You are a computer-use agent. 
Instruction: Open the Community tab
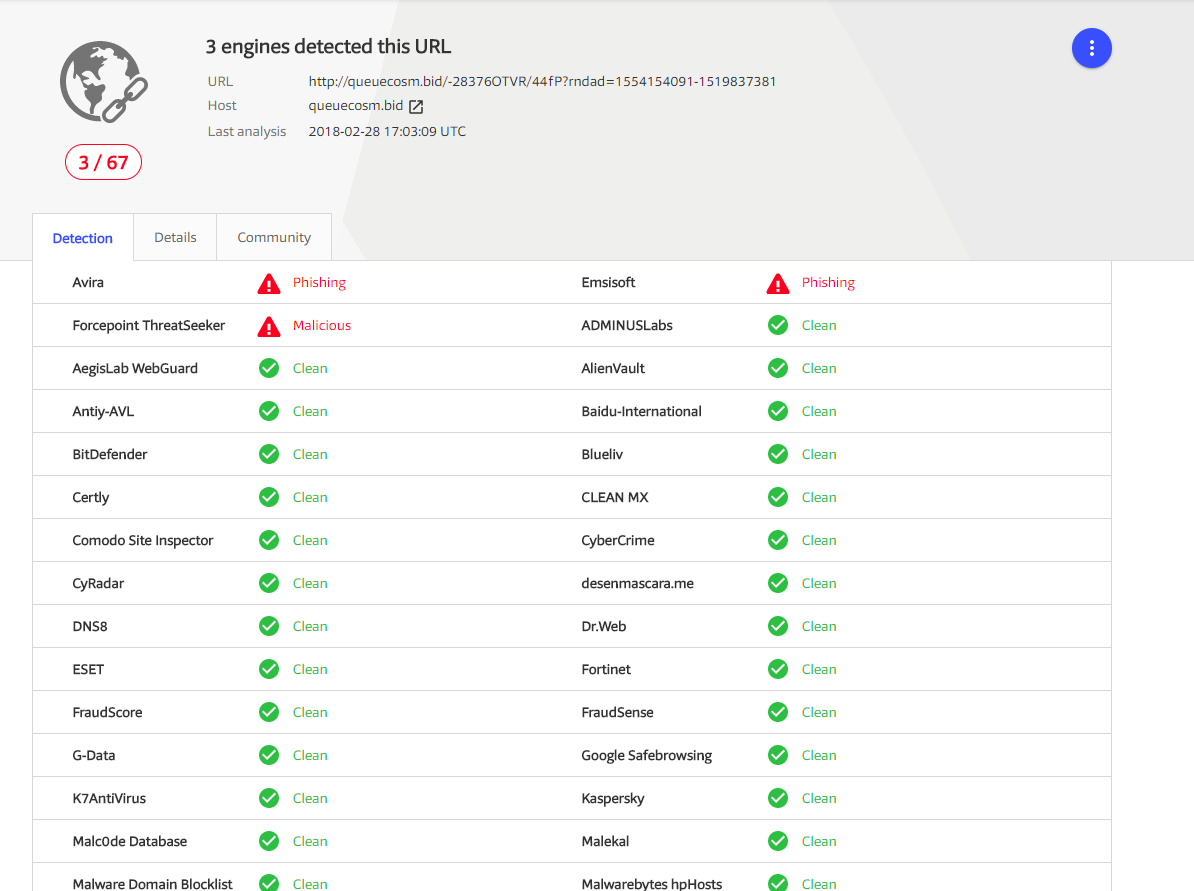click(274, 237)
